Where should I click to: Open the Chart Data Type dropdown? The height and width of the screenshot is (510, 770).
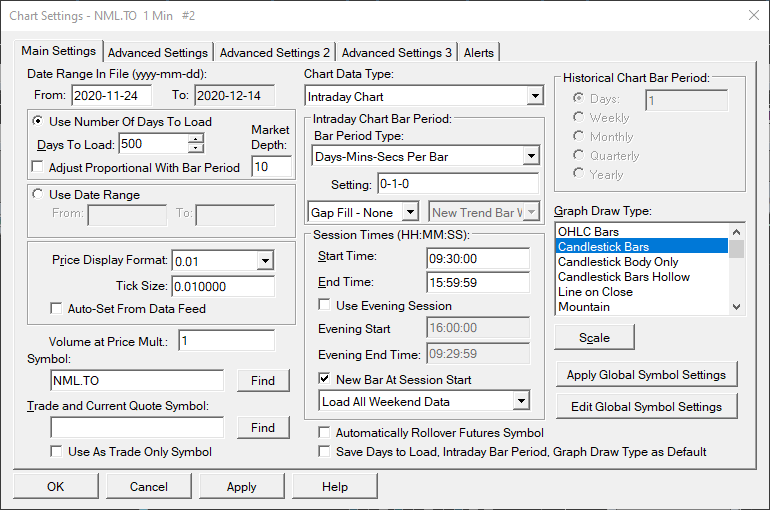point(535,96)
